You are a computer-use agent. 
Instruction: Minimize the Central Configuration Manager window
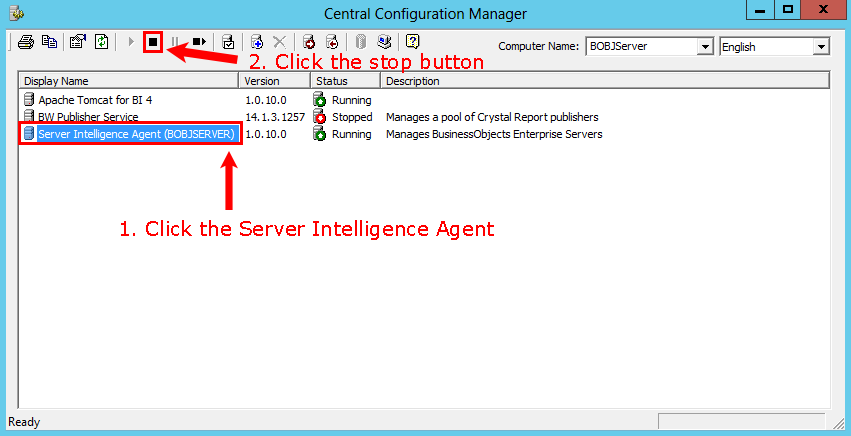point(760,10)
